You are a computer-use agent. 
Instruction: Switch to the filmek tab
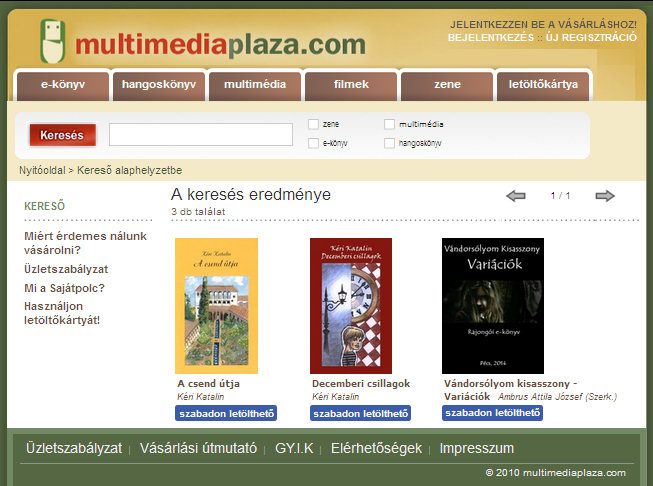click(x=351, y=86)
